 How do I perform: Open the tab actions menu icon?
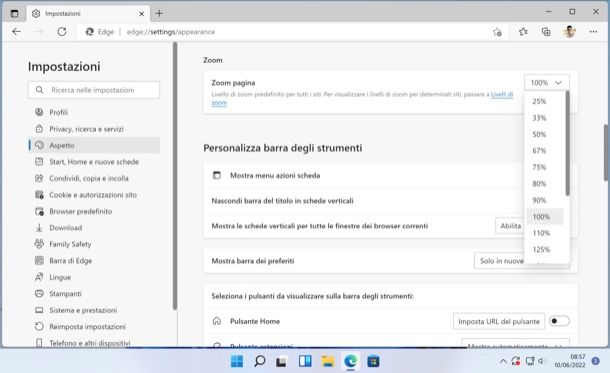click(14, 14)
